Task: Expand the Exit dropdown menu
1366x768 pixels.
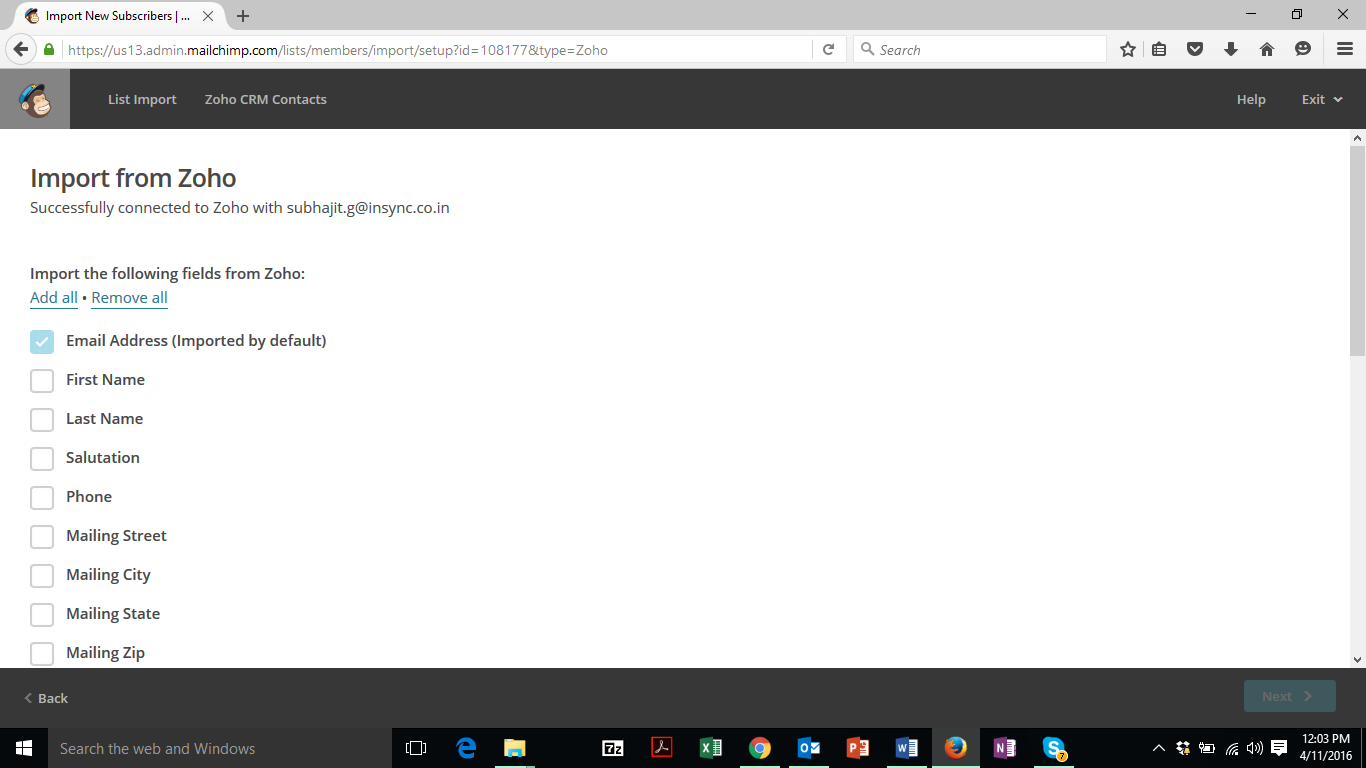Action: (1322, 99)
